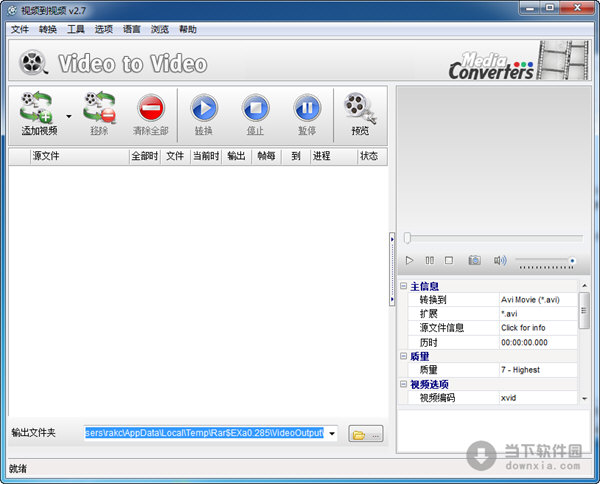The height and width of the screenshot is (484, 600).
Task: Click the film reel Video to Video logo
Action: coord(34,62)
